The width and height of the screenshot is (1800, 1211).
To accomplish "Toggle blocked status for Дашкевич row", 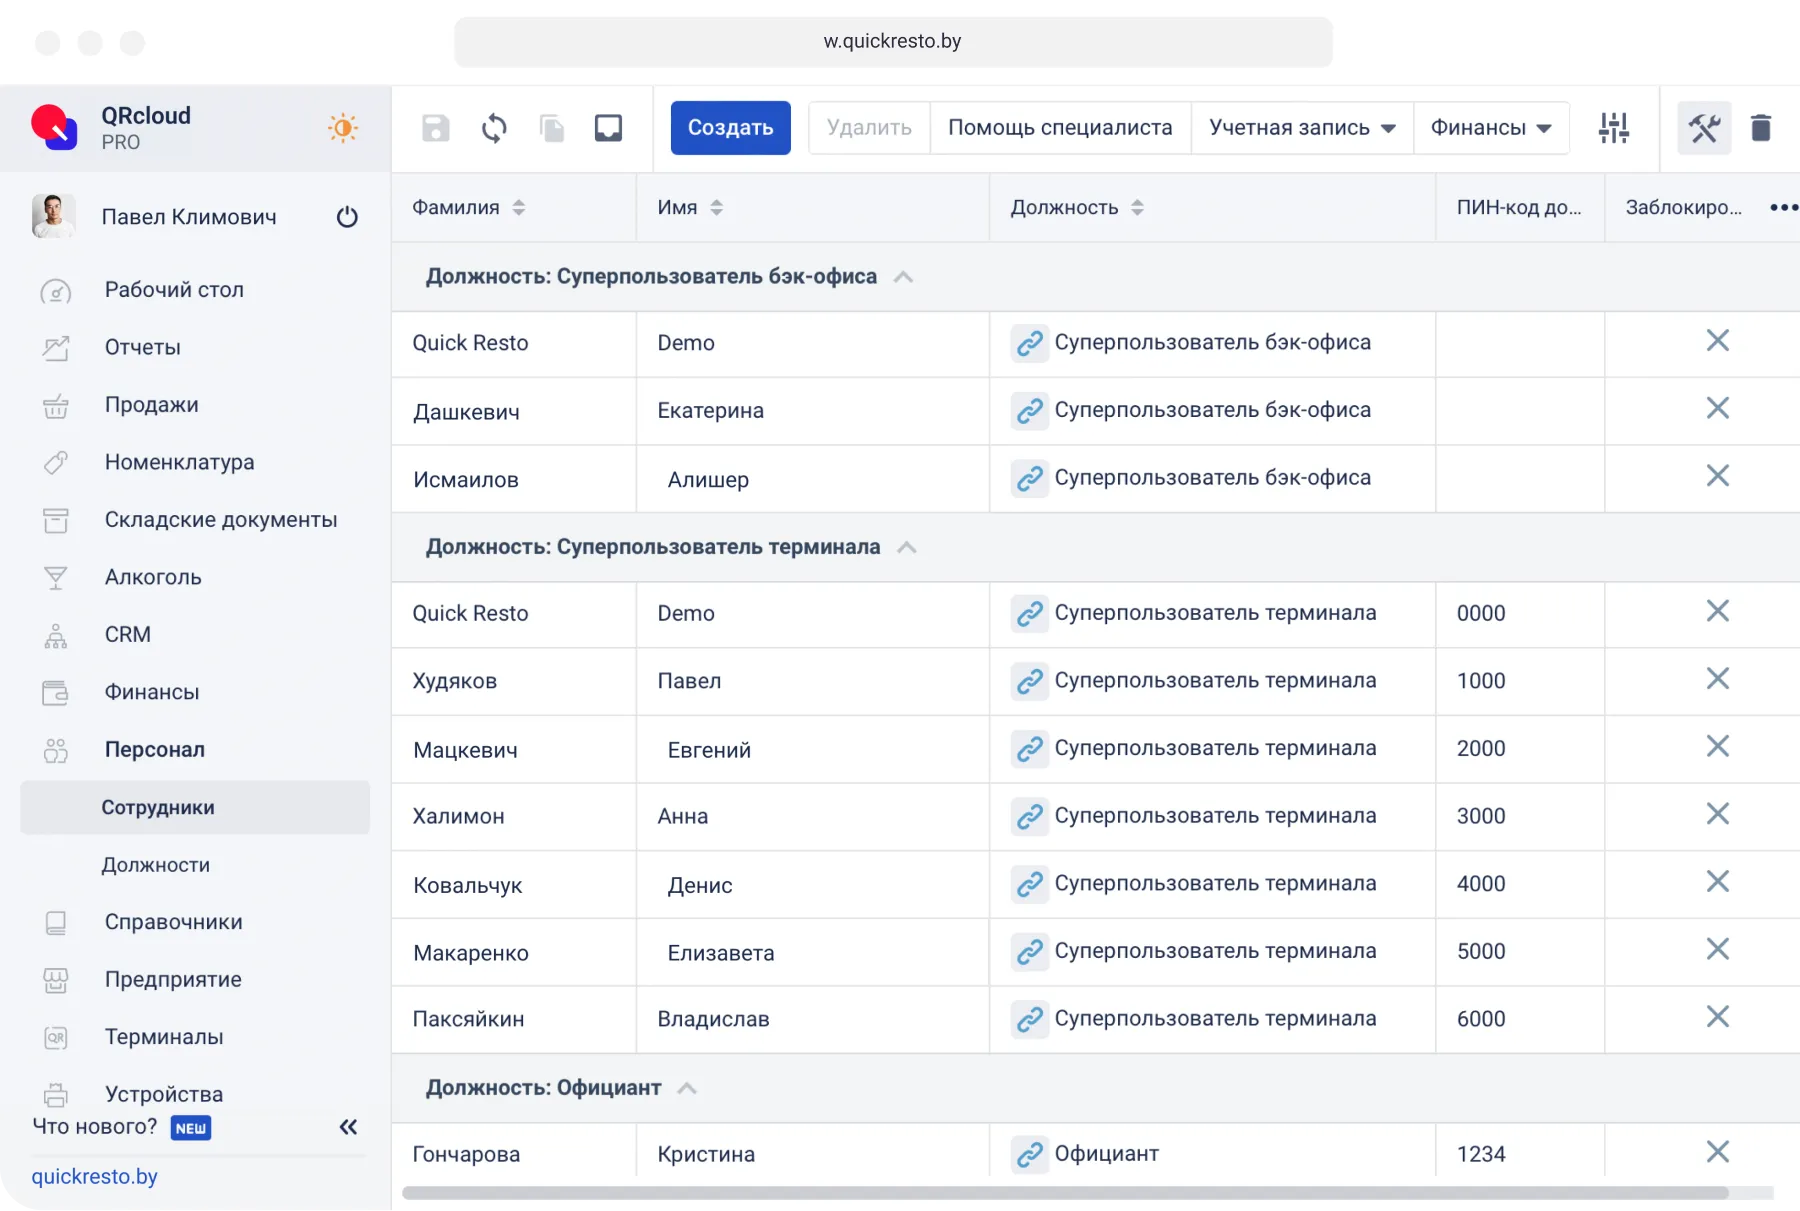I will 1717,408.
